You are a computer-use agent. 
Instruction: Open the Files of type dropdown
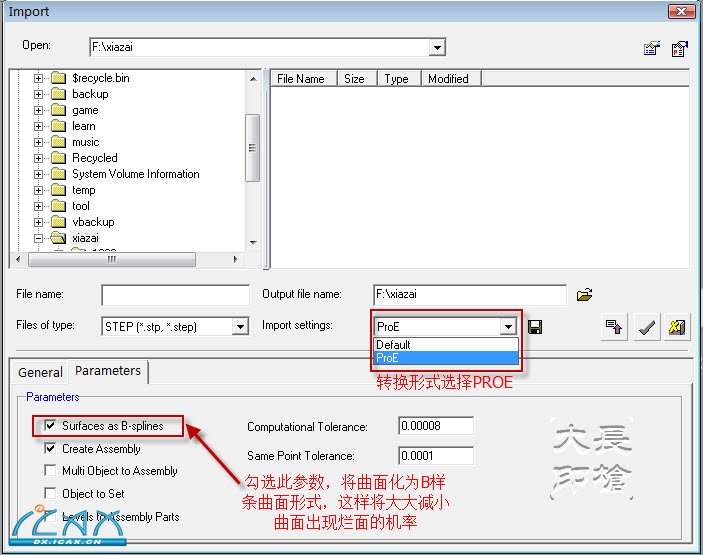click(240, 326)
